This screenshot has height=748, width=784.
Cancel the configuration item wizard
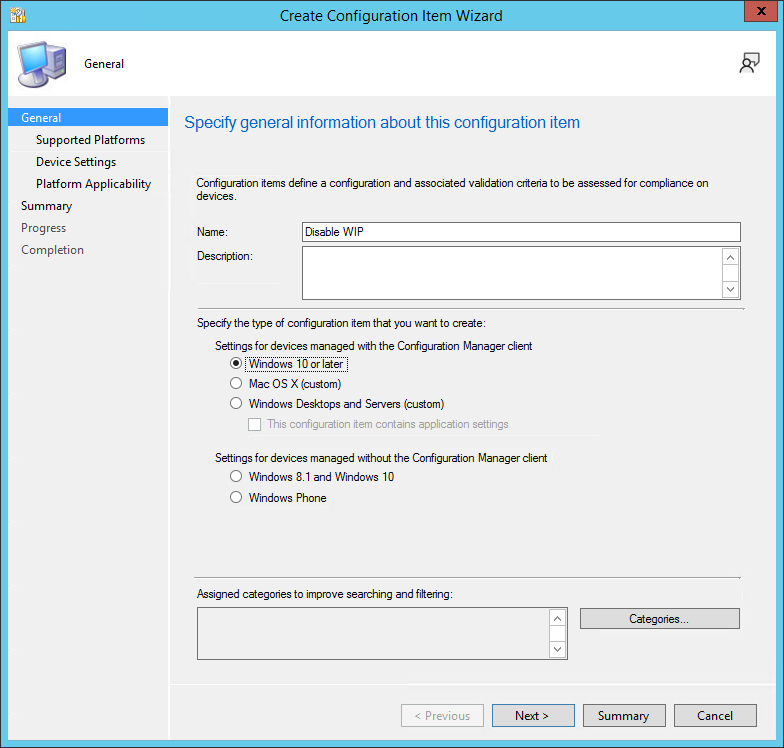(714, 716)
